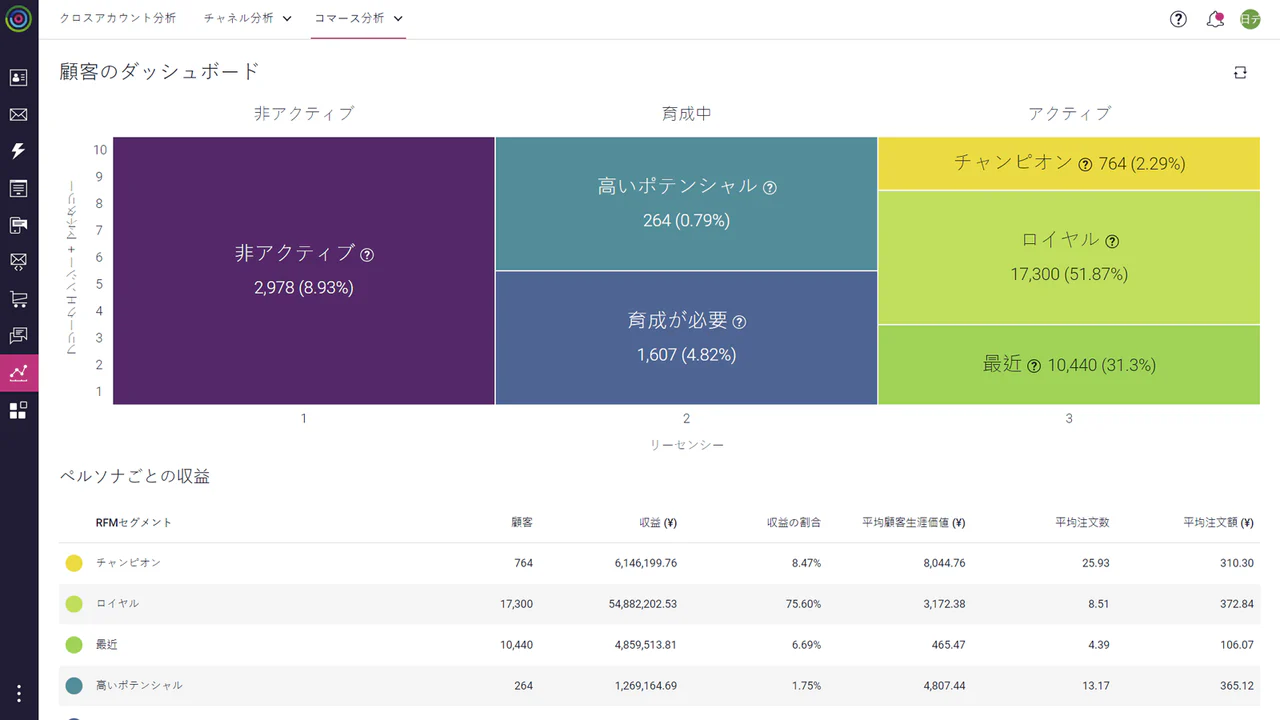Sort by 収益の割合 column header
Viewport: 1280px width, 720px height.
click(x=794, y=523)
